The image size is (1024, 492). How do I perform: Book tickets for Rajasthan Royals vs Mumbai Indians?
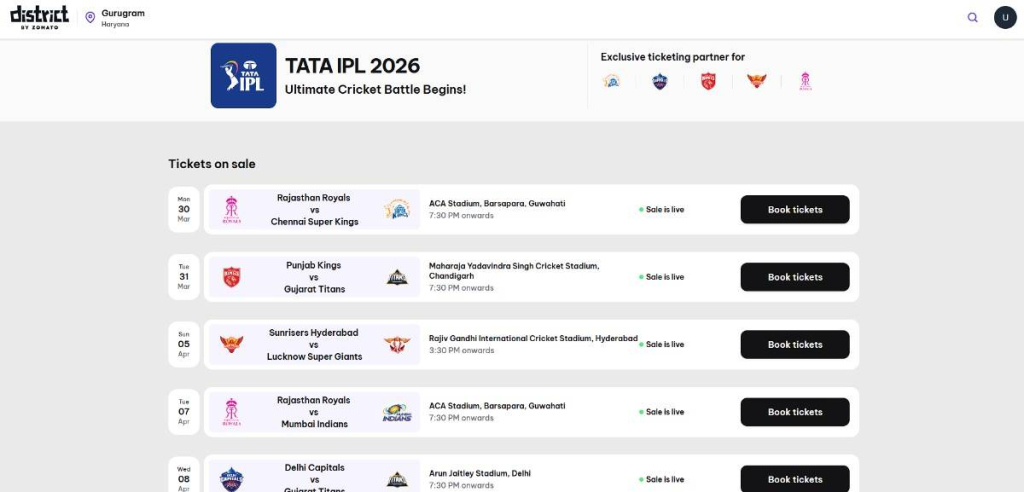click(x=794, y=412)
